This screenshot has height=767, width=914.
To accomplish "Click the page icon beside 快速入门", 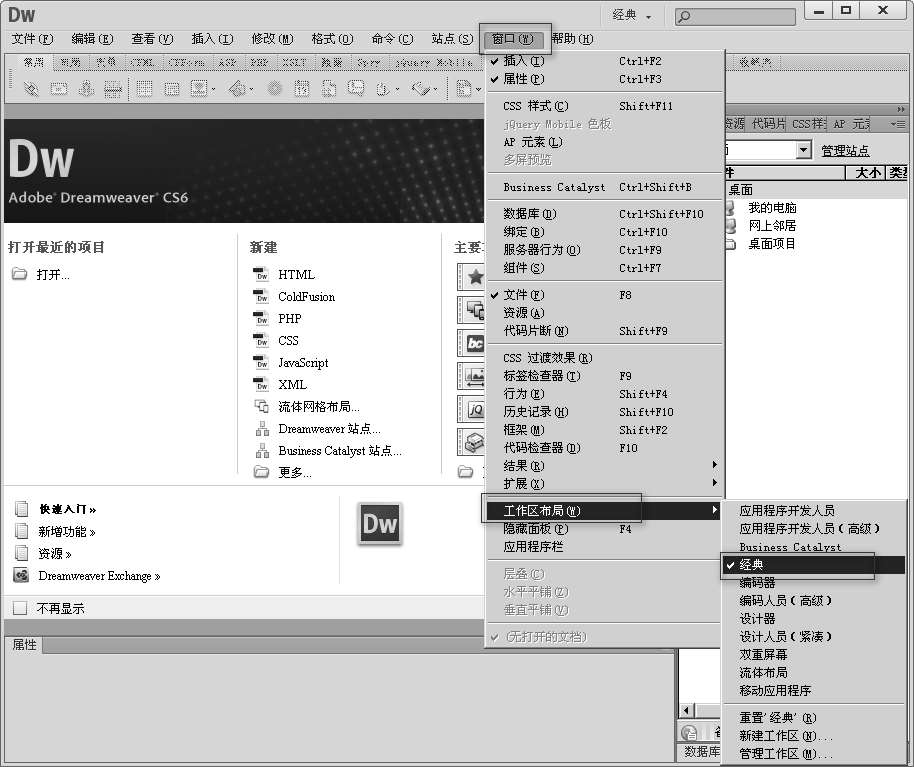I will (22, 509).
